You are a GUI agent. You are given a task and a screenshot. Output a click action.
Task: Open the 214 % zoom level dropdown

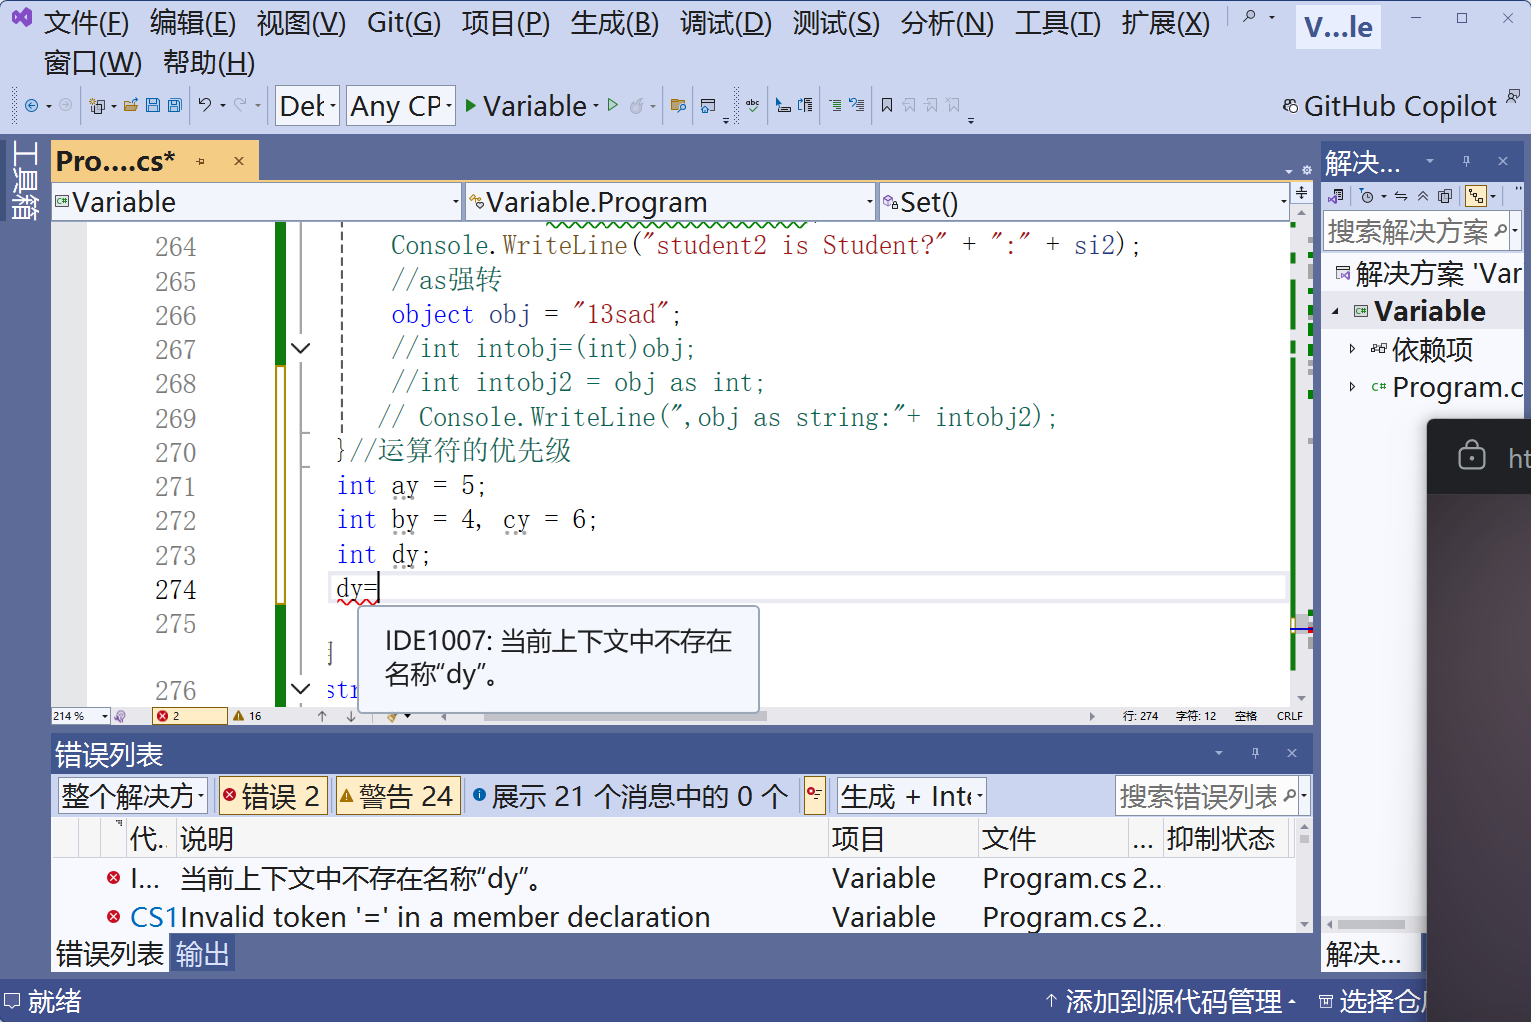pyautogui.click(x=80, y=716)
